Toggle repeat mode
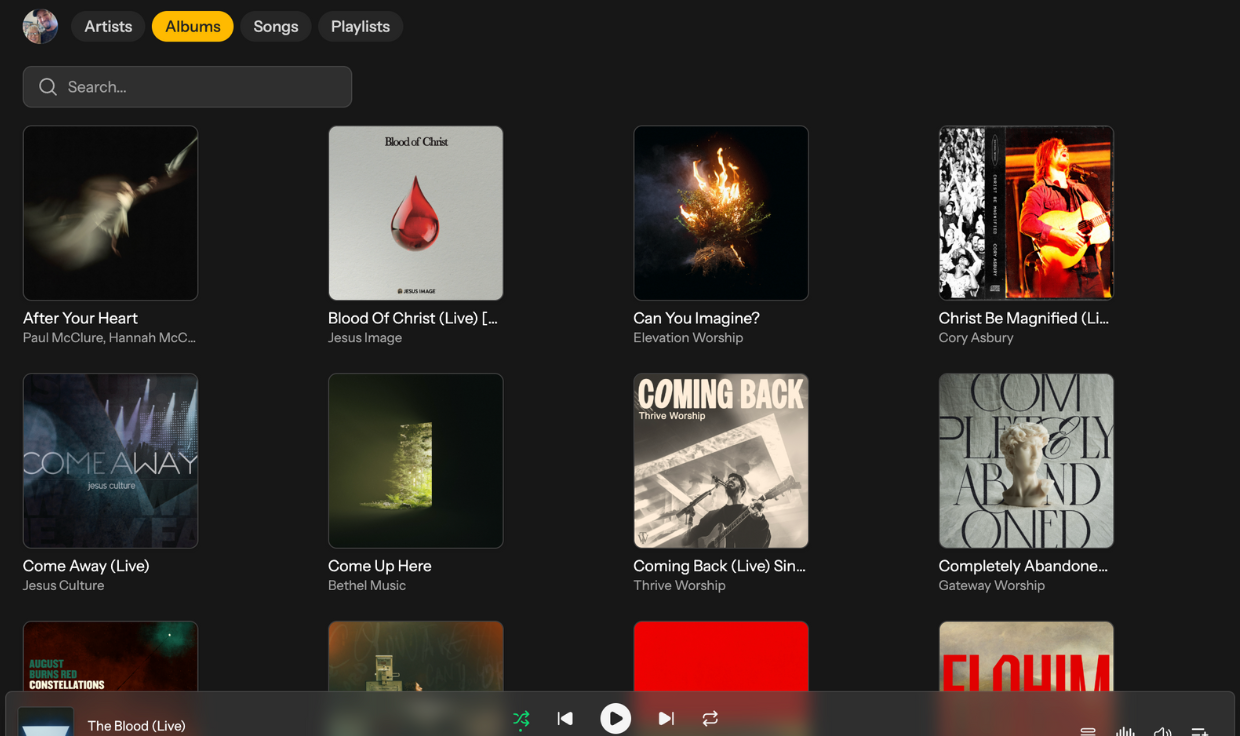 coord(710,719)
